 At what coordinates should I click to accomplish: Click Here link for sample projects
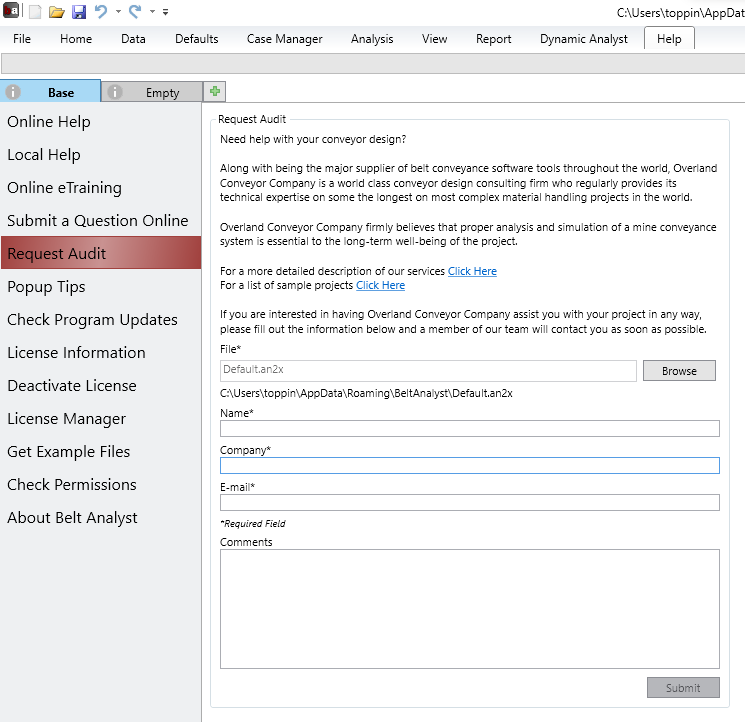[381, 285]
